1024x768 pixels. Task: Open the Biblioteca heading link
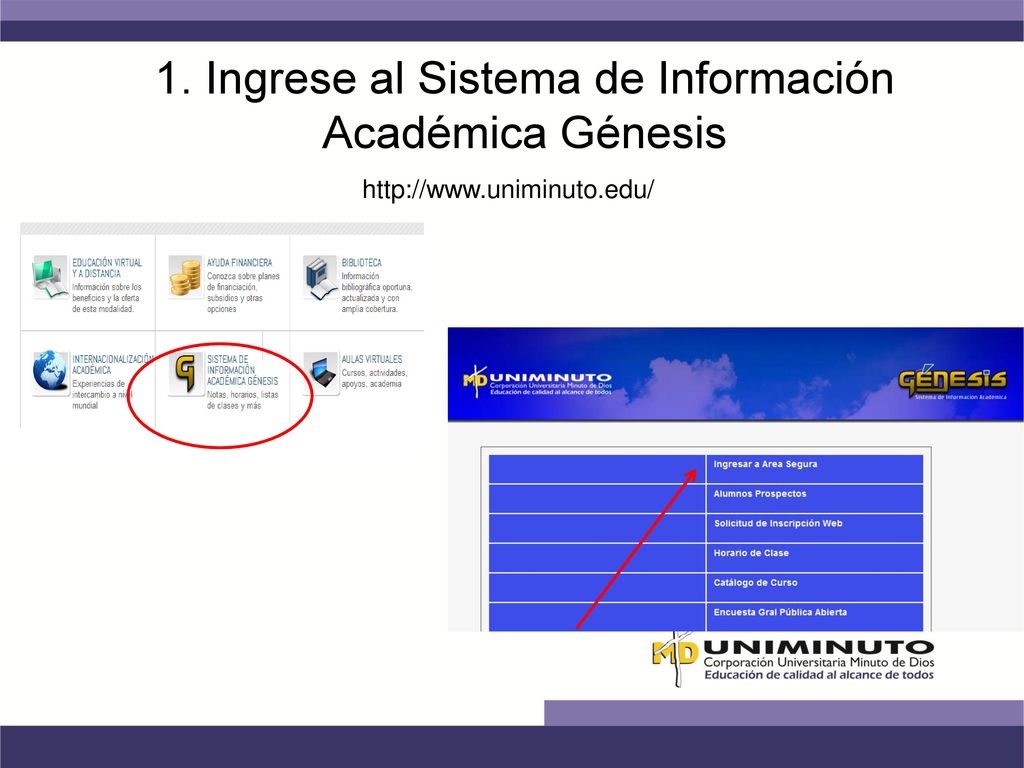point(361,263)
